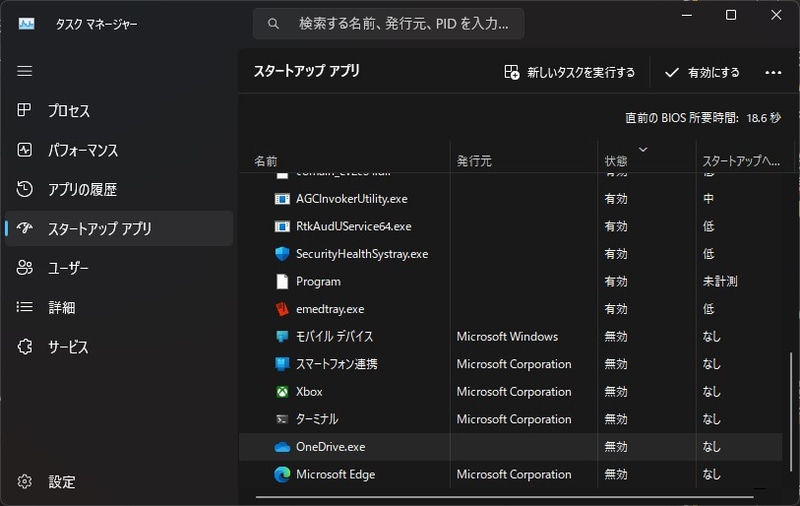Click the Xbox app icon

(x=282, y=392)
